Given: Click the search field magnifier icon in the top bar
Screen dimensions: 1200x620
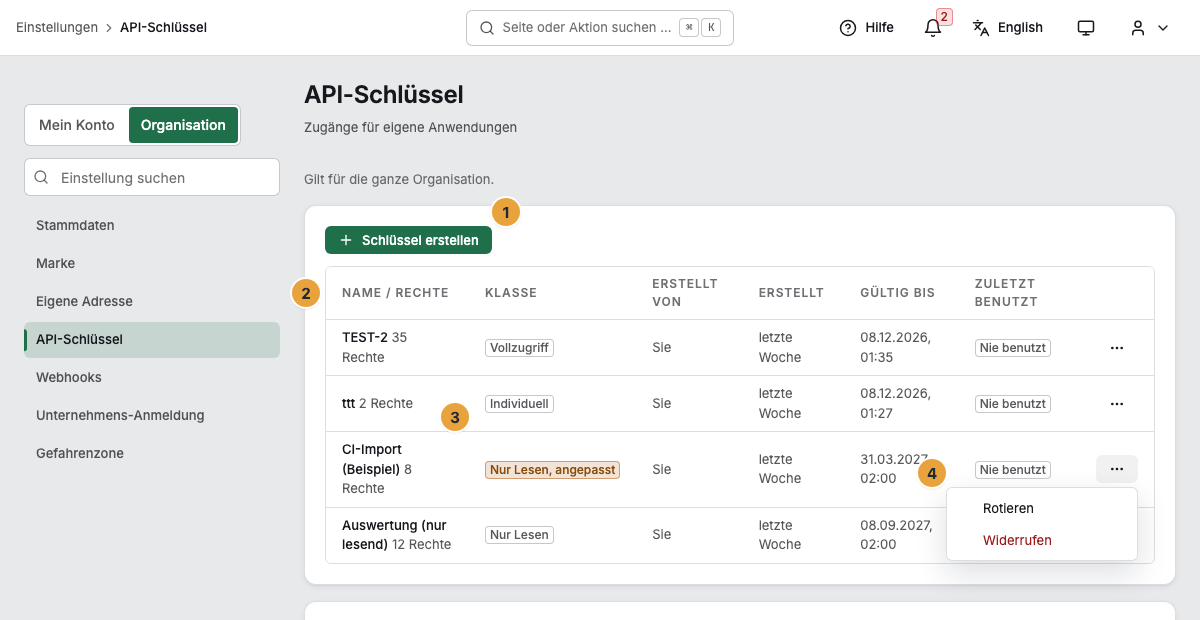Looking at the screenshot, I should pos(487,28).
